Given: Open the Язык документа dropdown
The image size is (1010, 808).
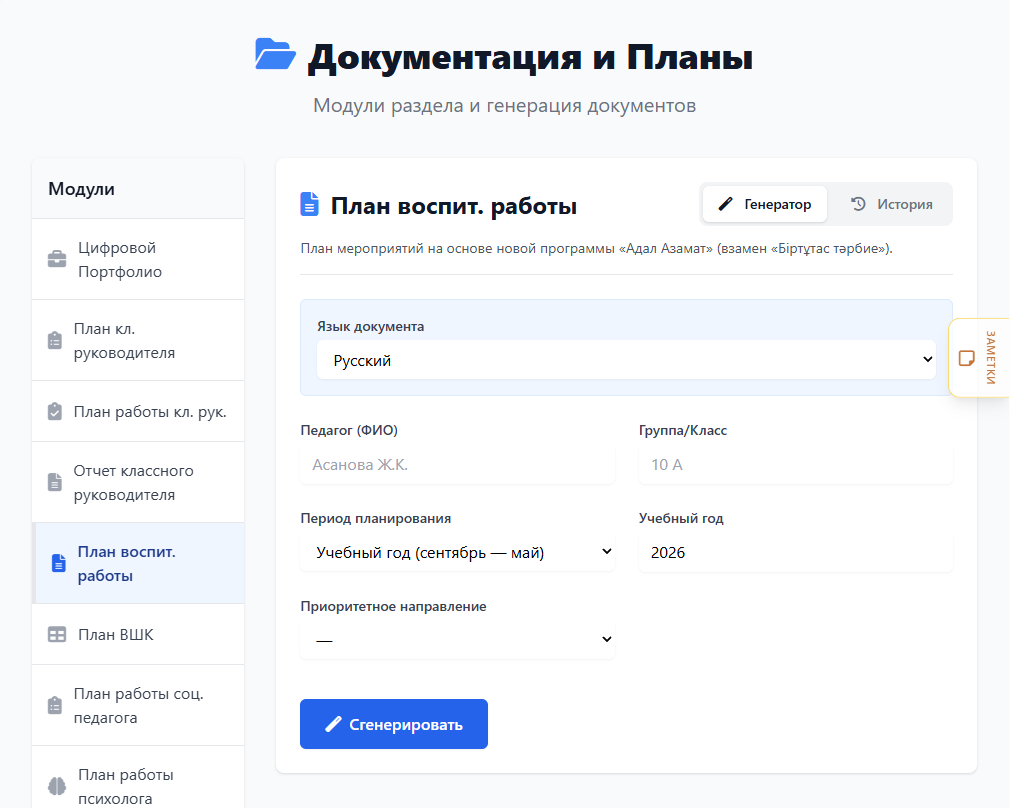Looking at the screenshot, I should (626, 360).
